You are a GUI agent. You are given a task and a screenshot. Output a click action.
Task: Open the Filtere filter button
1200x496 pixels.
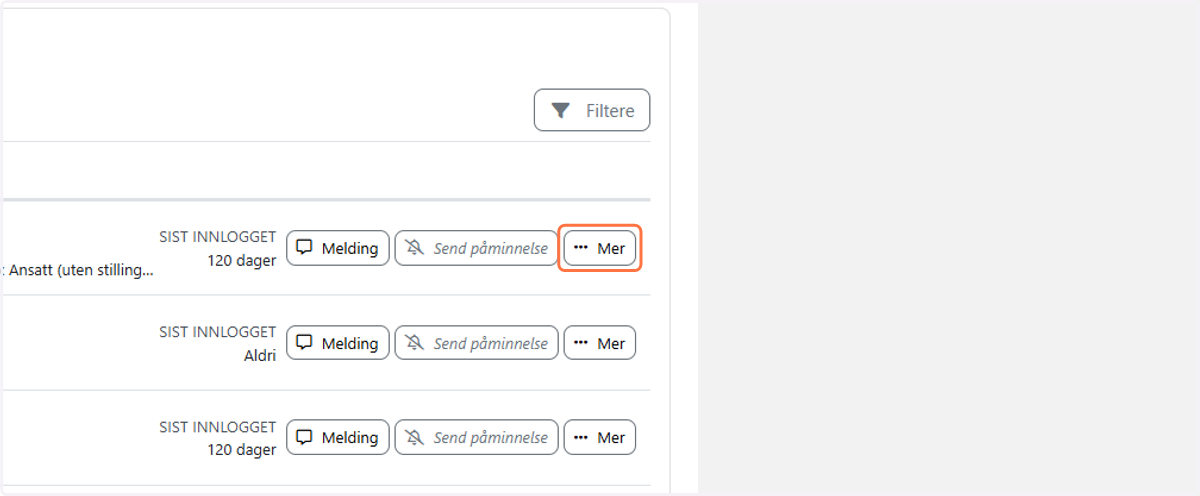(592, 110)
